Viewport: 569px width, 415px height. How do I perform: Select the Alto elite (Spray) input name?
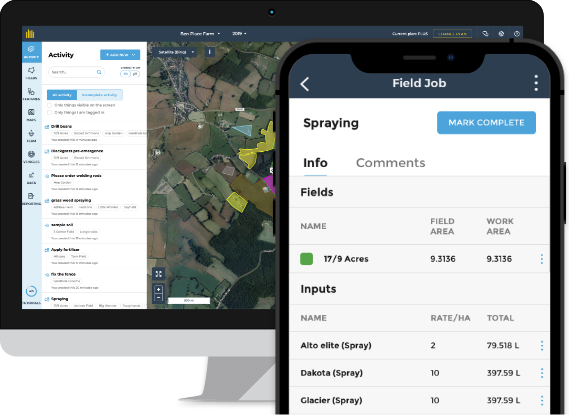[x=336, y=345]
